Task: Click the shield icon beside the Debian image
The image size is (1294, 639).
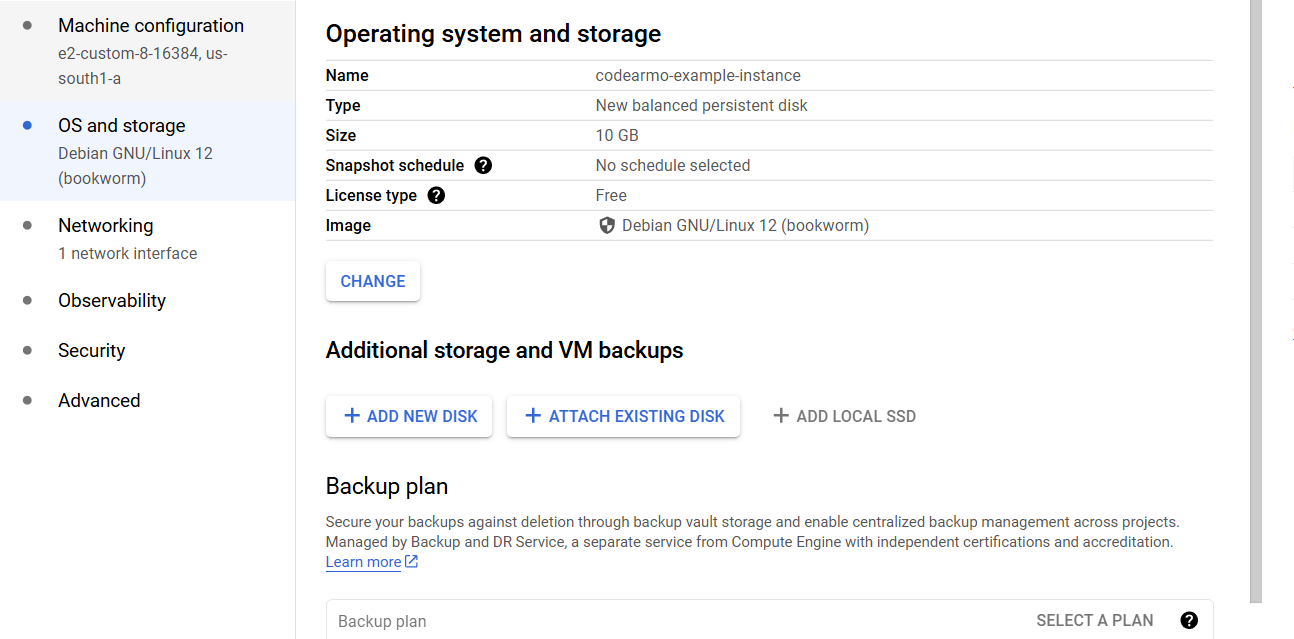Action: (606, 226)
